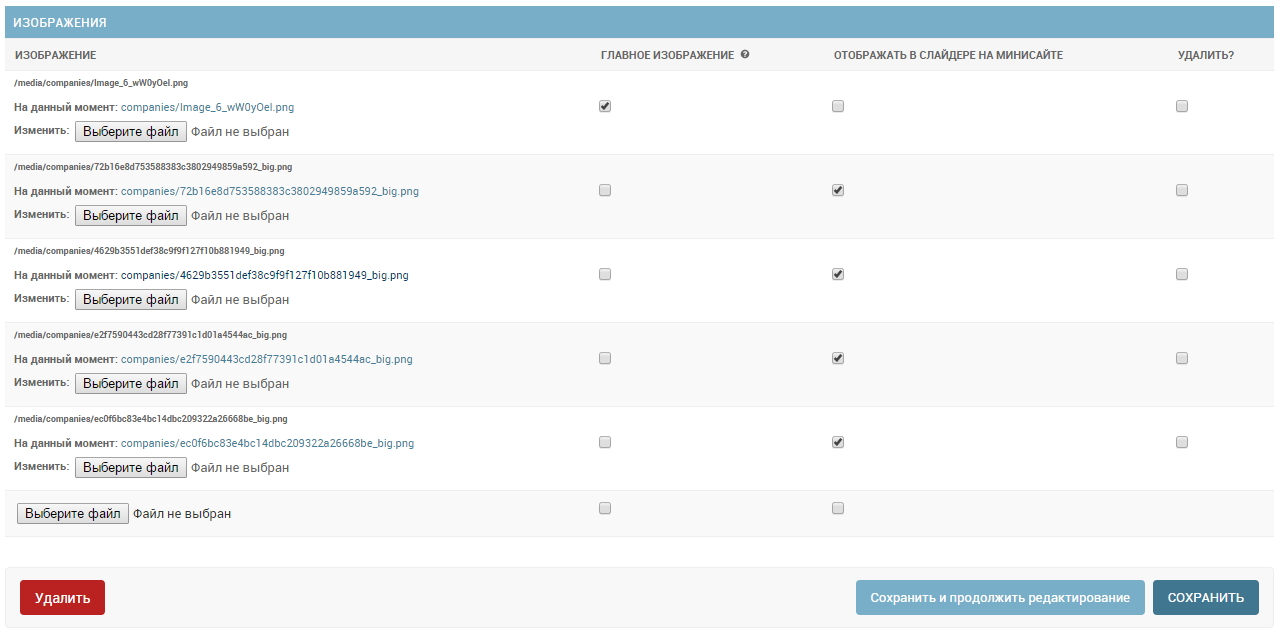1278x632 pixels.
Task: Click the ИЗОБРАЖЕНИЕ column header
Action: pos(55,55)
